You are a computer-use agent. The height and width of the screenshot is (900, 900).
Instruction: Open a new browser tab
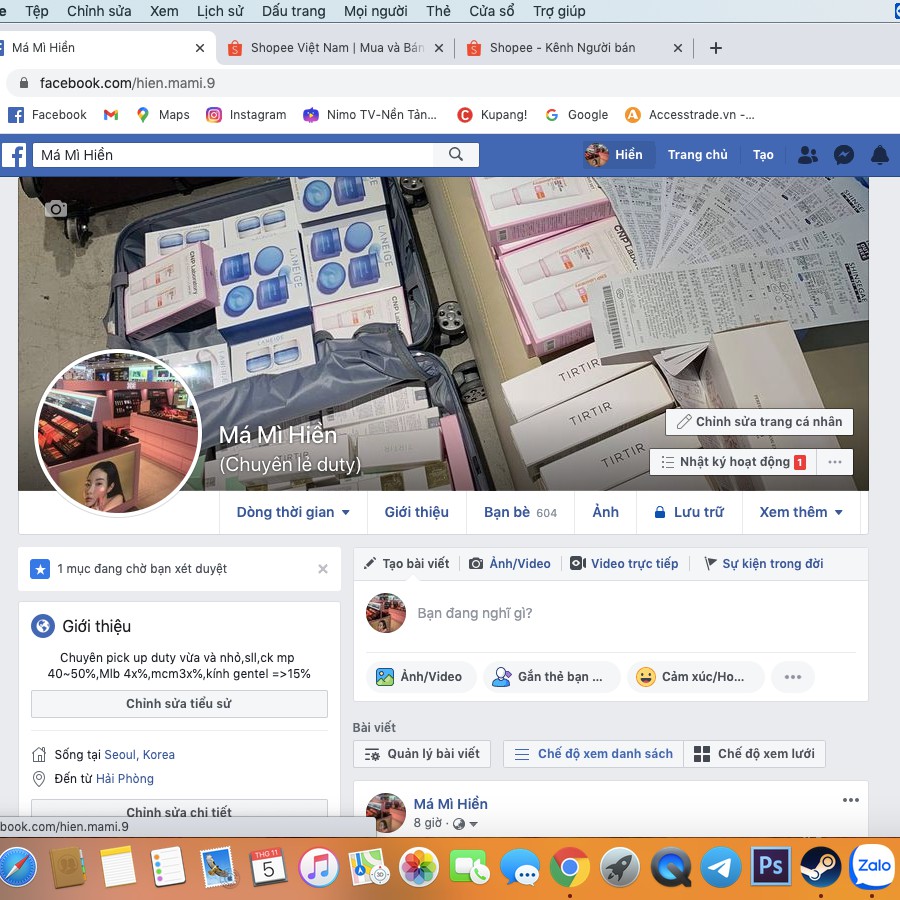pos(715,48)
